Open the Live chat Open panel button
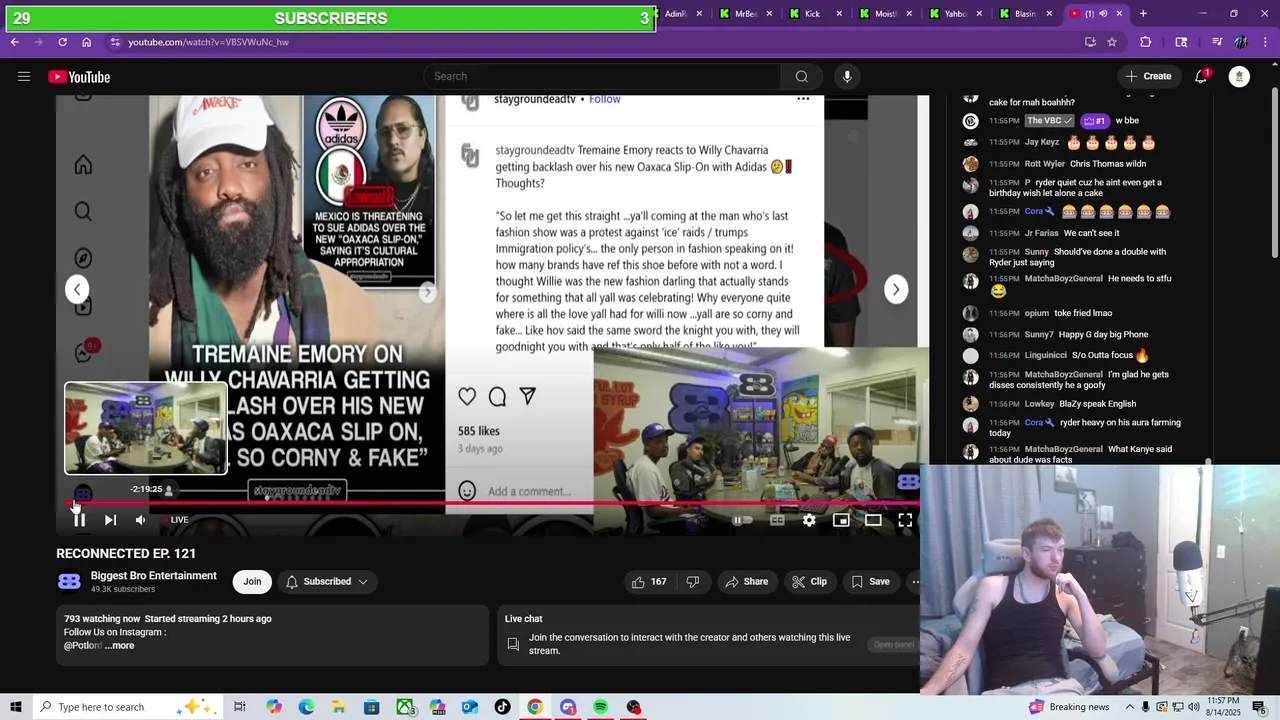Screen dimensions: 1280x720 [894, 645]
